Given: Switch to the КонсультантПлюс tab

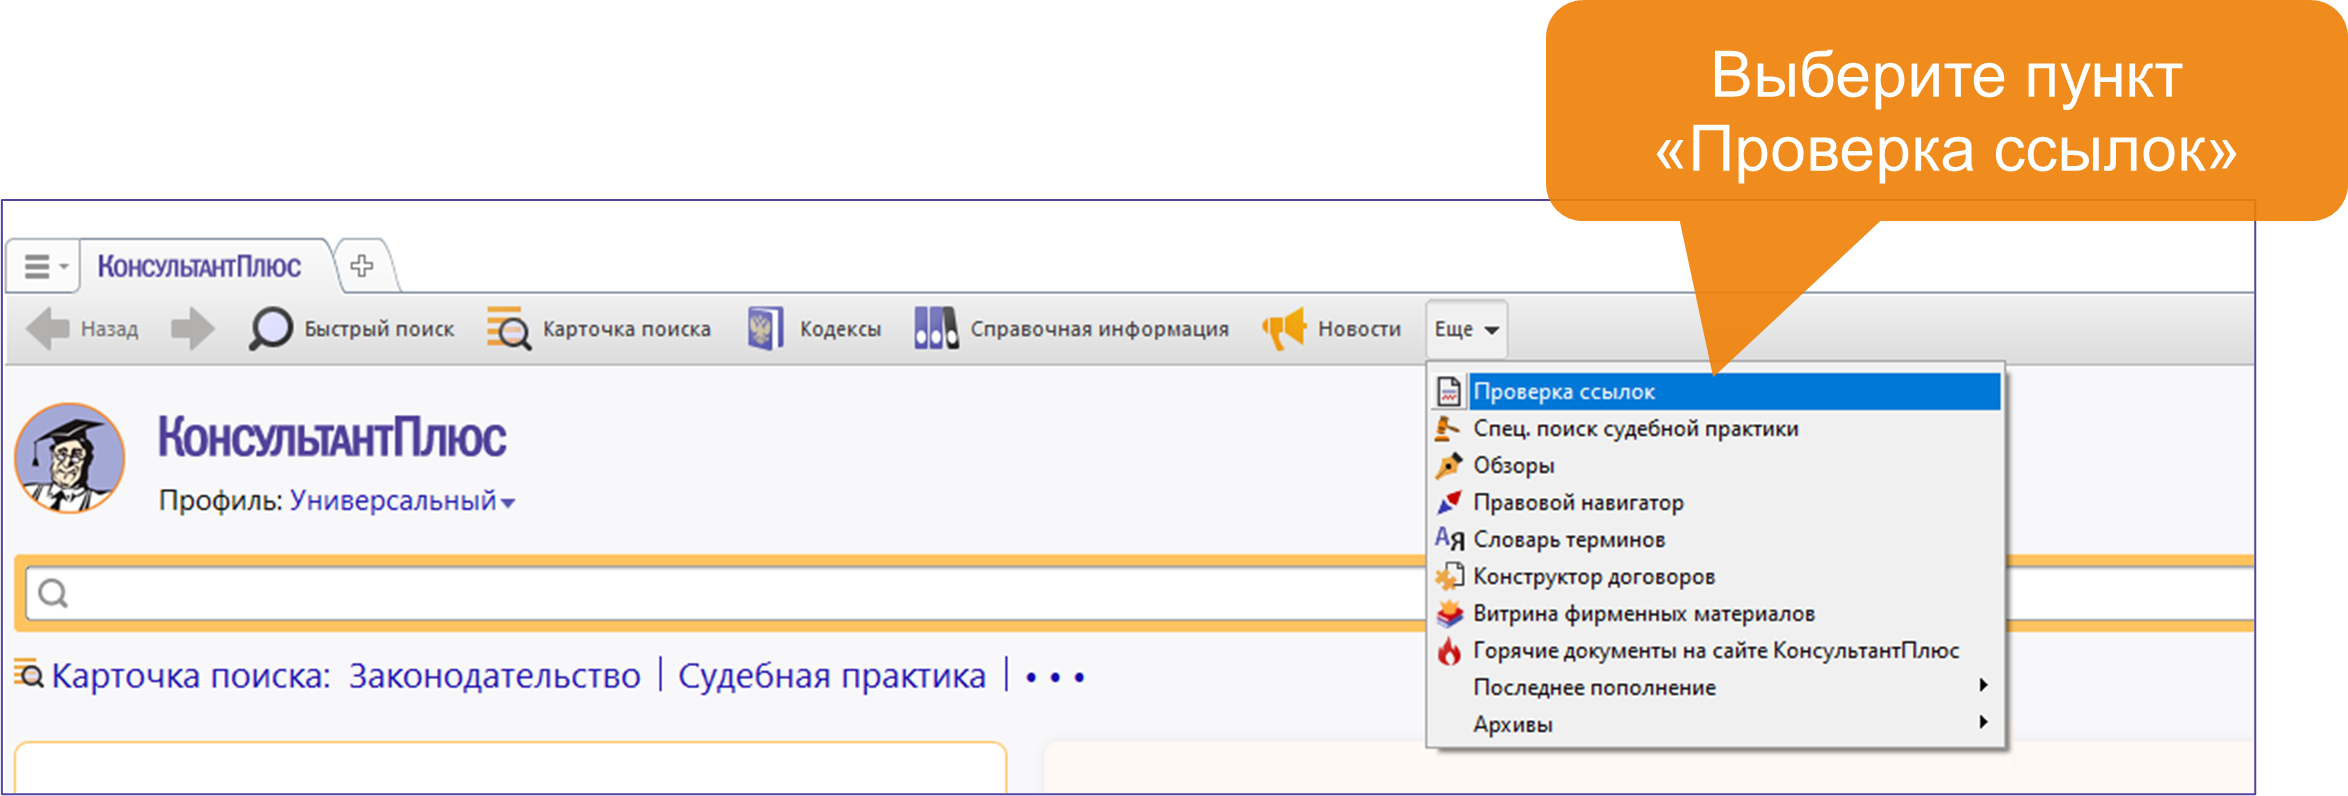Looking at the screenshot, I should (x=199, y=267).
